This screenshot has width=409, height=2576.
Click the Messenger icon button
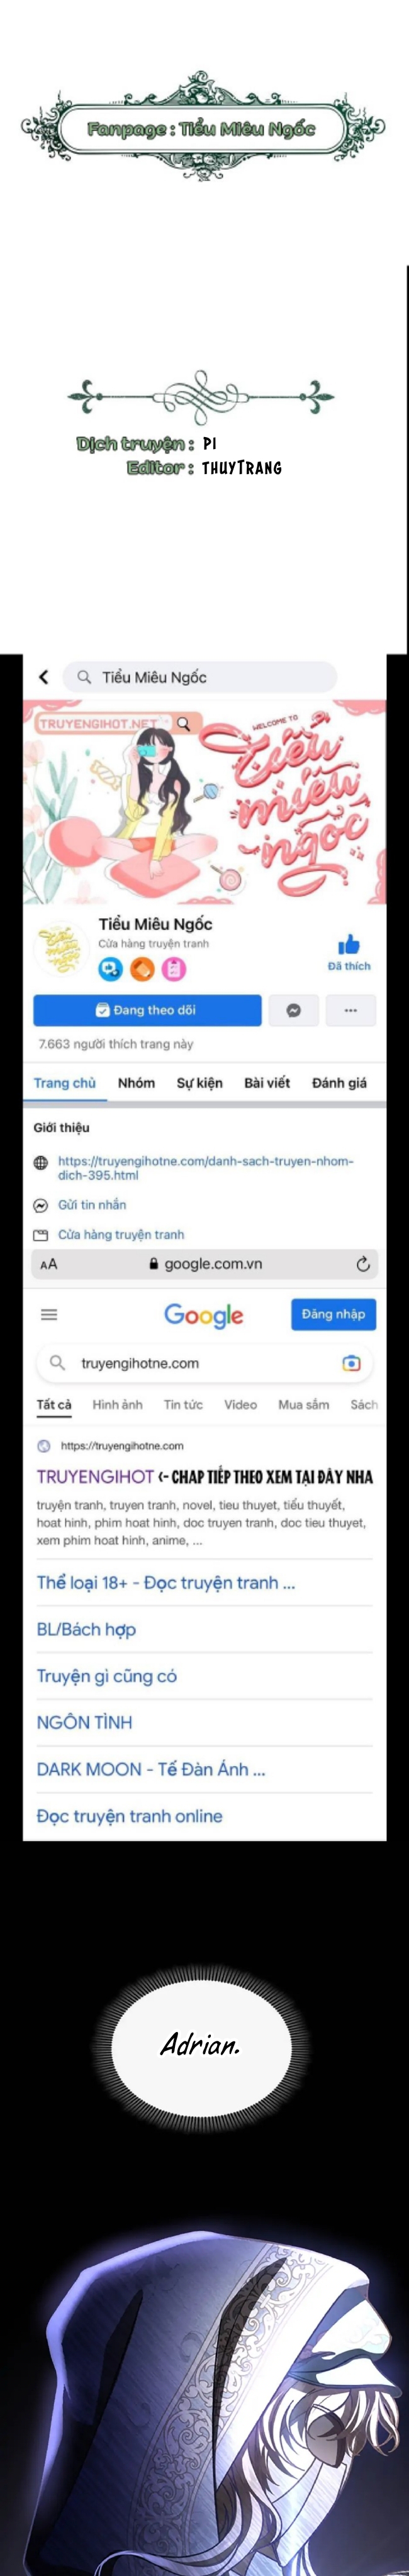click(294, 1010)
